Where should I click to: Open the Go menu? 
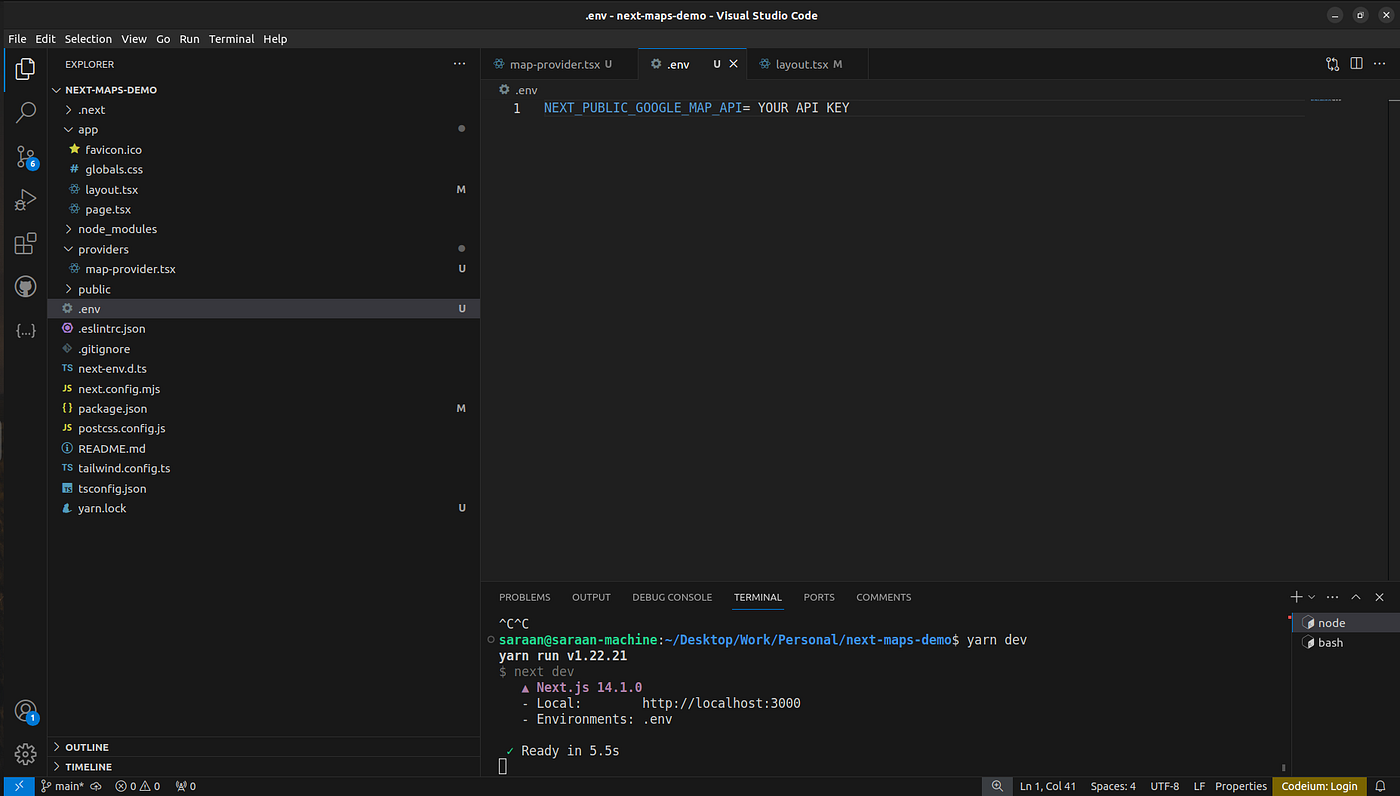(163, 39)
